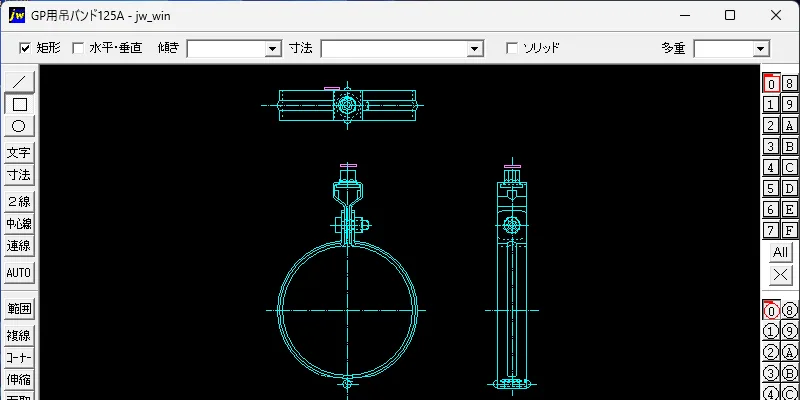Activate the 寸法 dimension tool in left toolbar
This screenshot has height=400, width=800.
click(x=19, y=175)
